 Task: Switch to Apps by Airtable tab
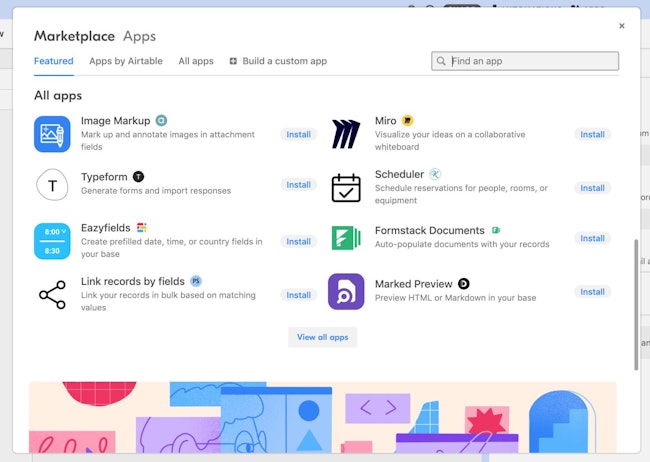tap(126, 61)
